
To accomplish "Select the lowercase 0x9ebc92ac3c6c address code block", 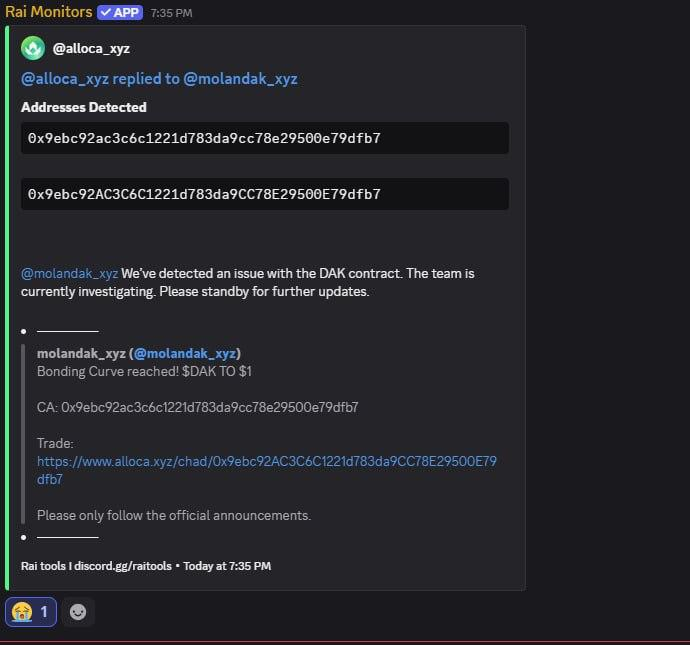I will click(265, 138).
